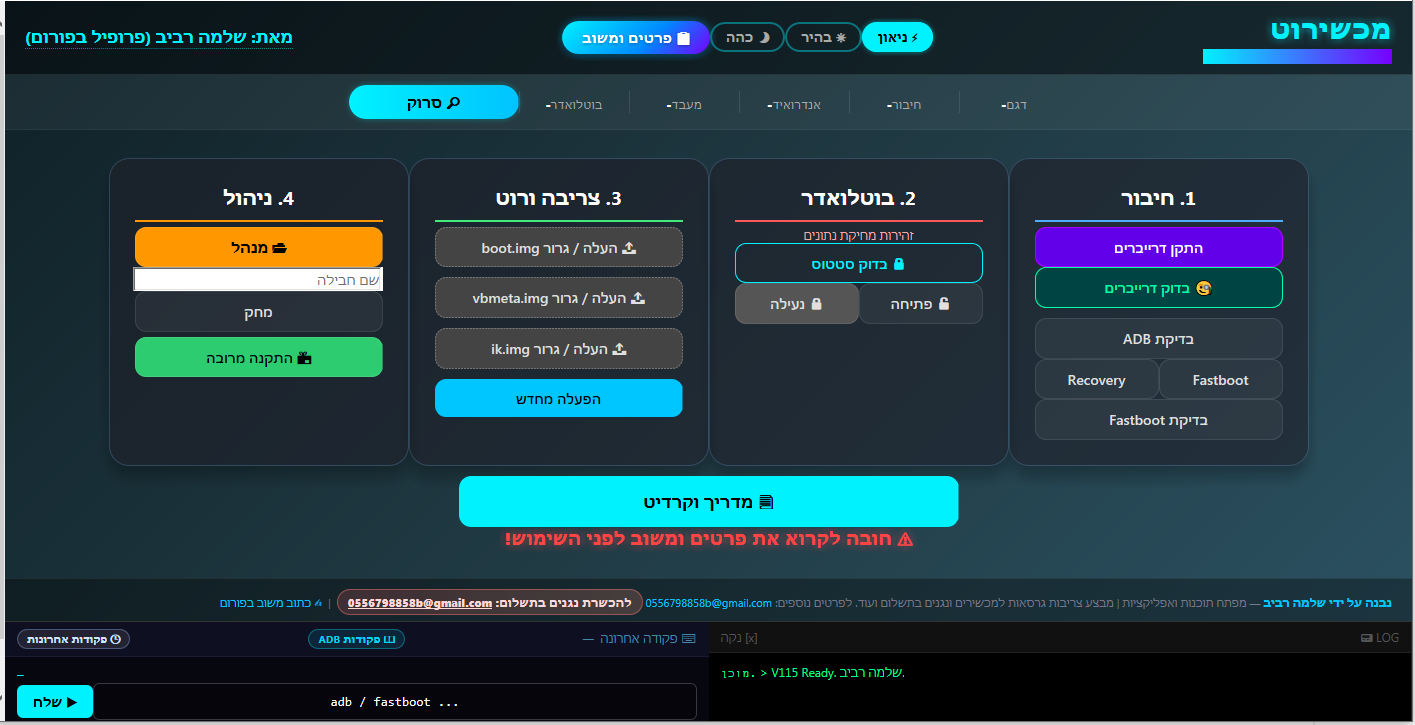
Task: Open the פקודות אחרונות recent commands list
Action: [73, 639]
